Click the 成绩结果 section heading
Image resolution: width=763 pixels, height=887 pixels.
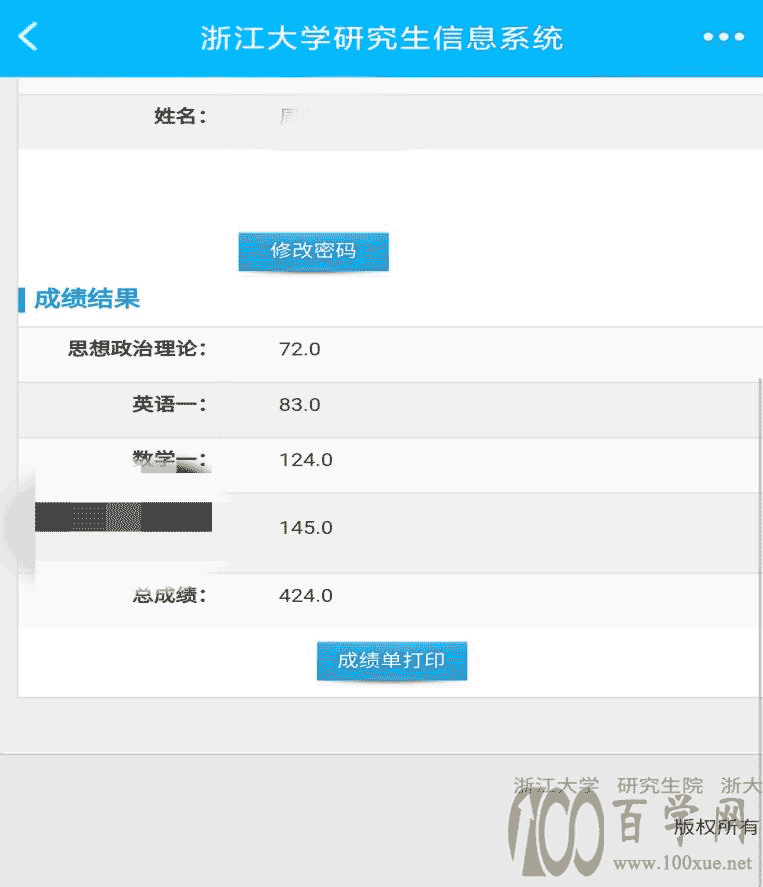[87, 299]
